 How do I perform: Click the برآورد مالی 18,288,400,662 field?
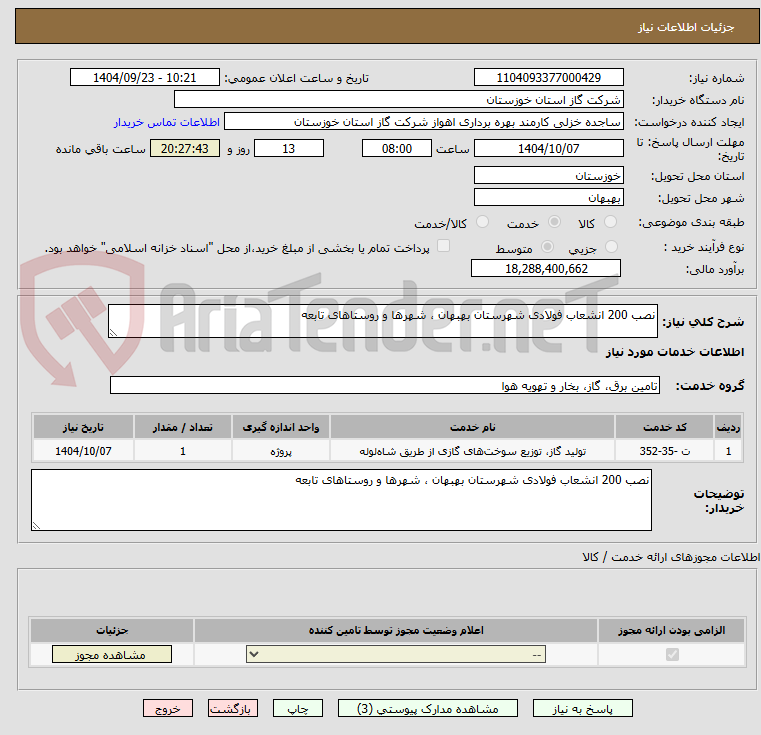tap(546, 268)
